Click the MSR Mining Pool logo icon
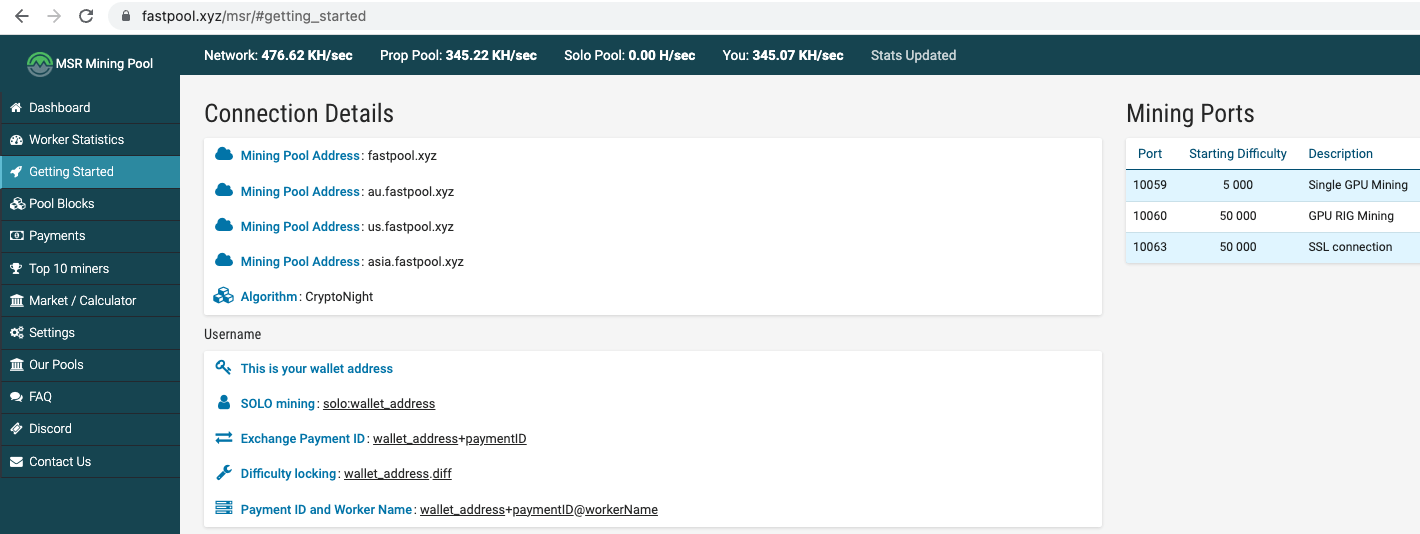This screenshot has height=534, width=1420. click(39, 64)
